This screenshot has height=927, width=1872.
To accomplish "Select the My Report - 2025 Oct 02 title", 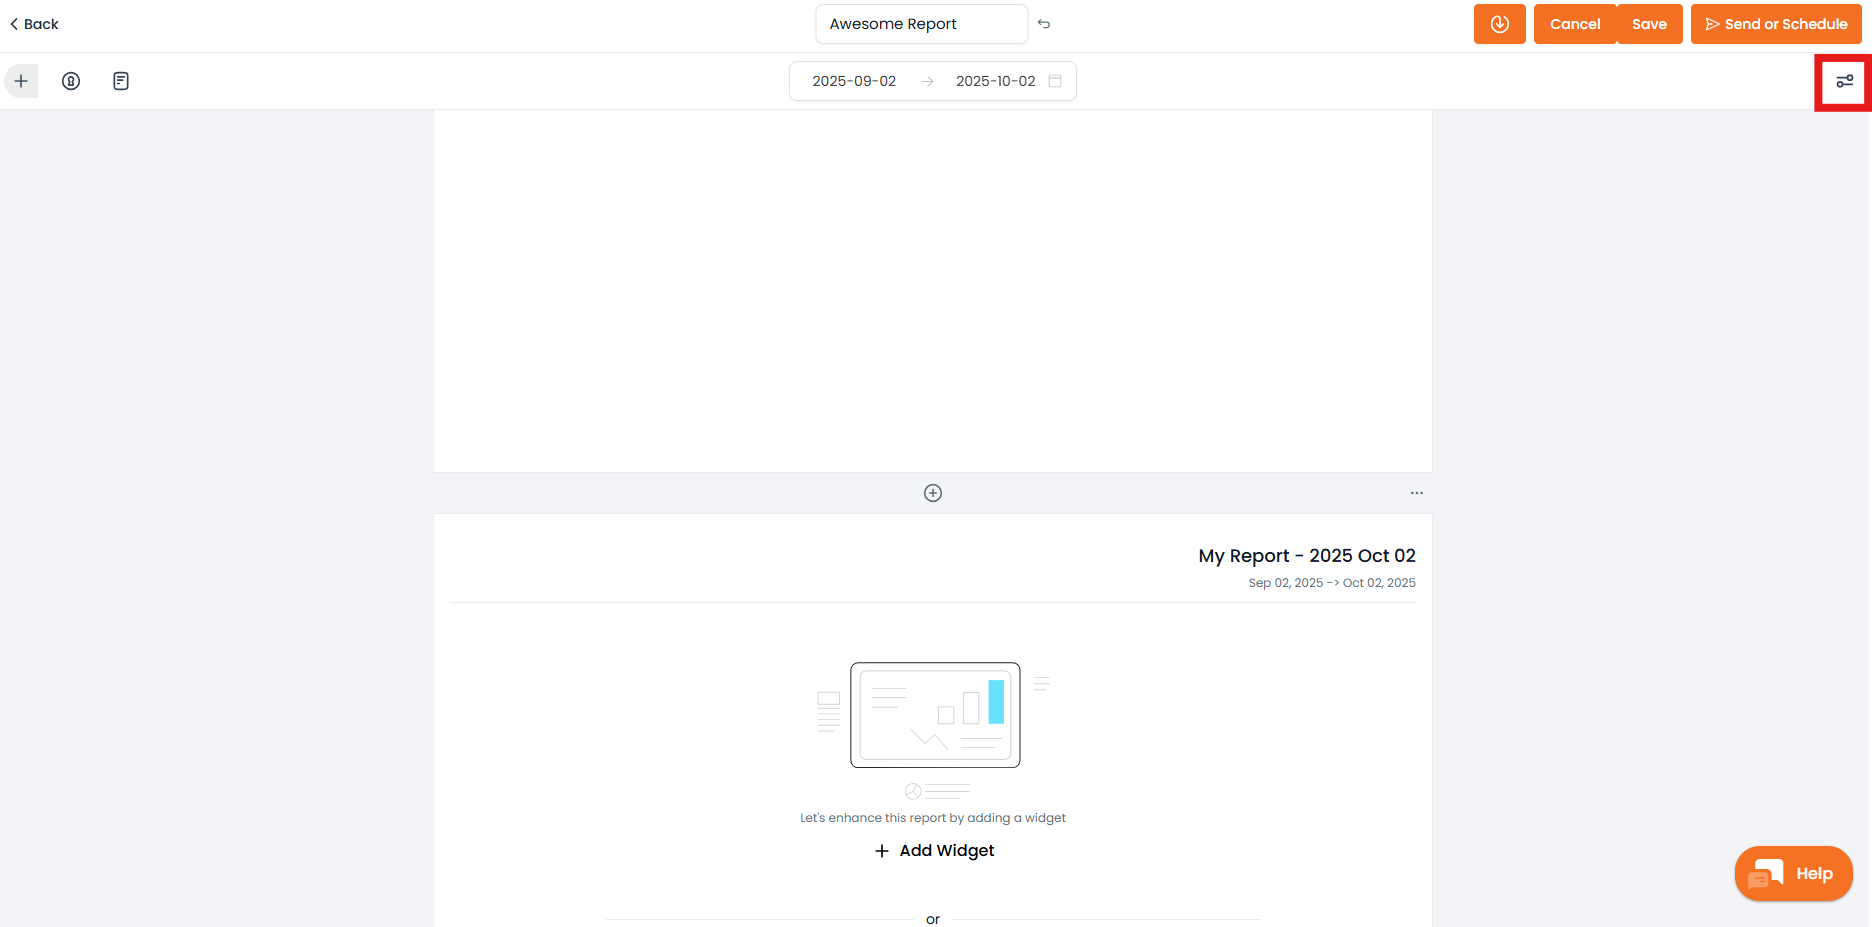I will (1306, 556).
